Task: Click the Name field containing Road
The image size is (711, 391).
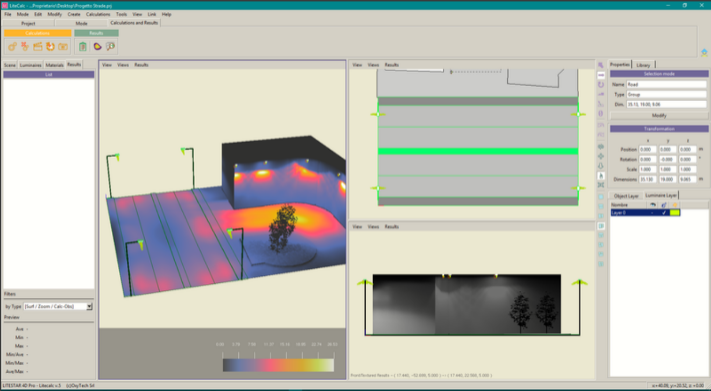Action: (x=666, y=84)
